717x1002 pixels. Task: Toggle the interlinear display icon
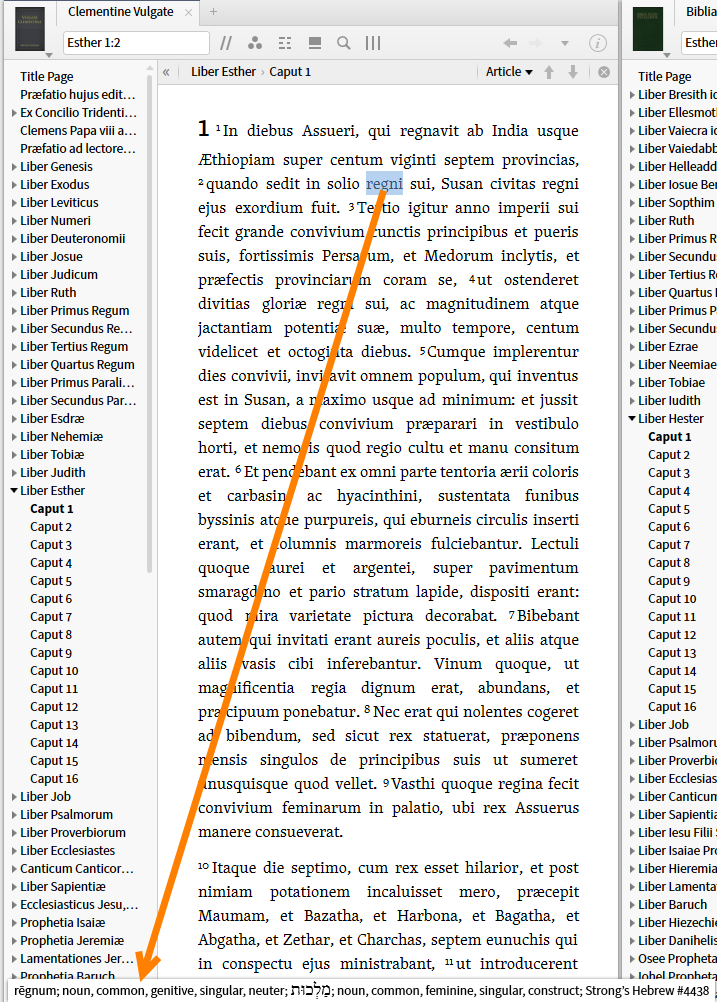click(285, 43)
